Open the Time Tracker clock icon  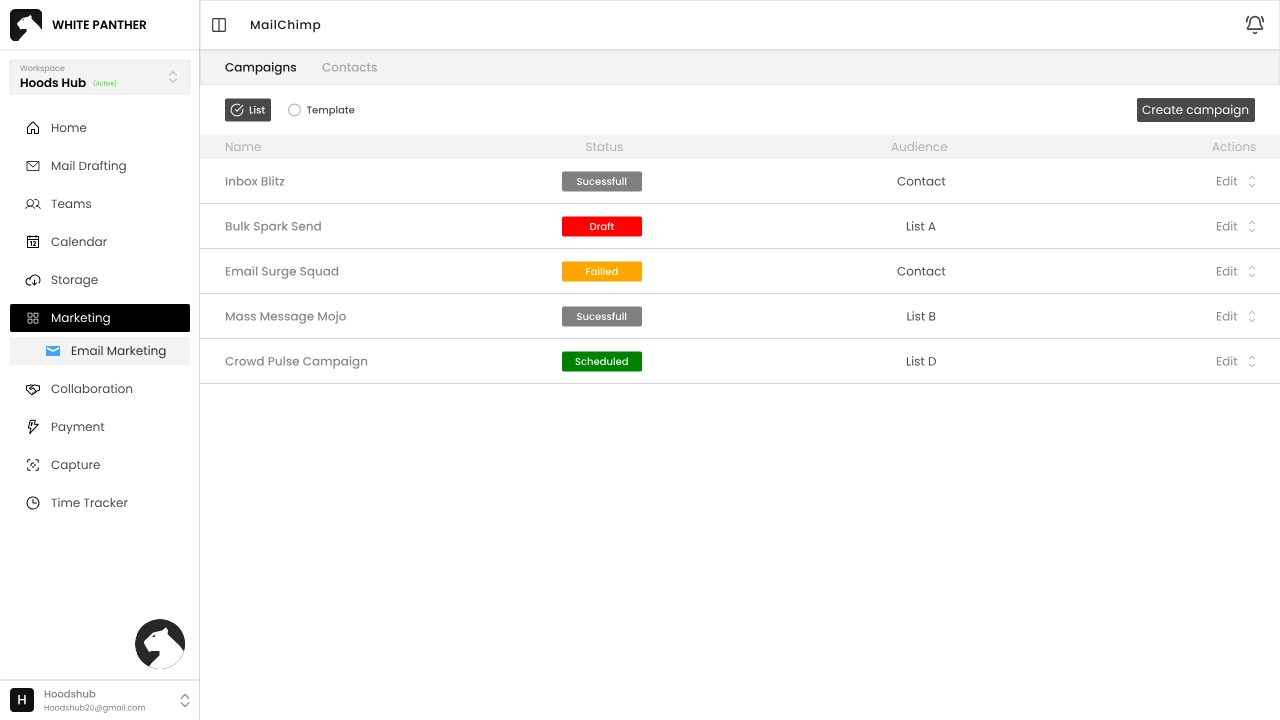33,503
